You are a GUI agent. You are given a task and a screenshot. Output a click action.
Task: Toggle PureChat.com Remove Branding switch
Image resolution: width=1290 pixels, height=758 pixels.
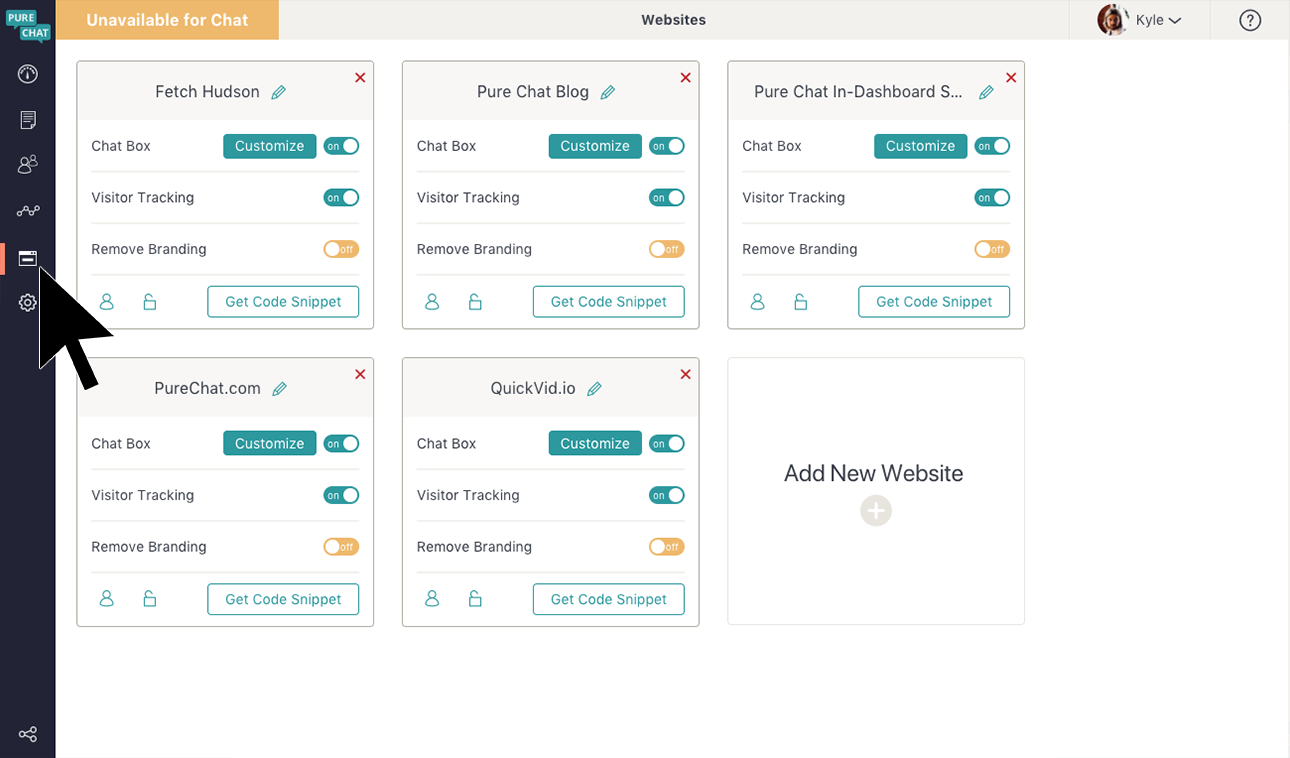[x=341, y=547]
